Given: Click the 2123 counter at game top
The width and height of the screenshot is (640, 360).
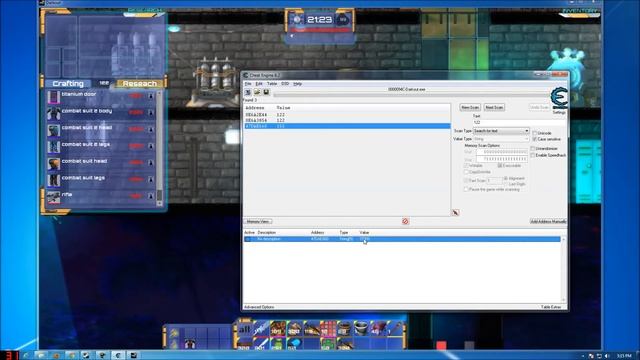Looking at the screenshot, I should coord(319,19).
